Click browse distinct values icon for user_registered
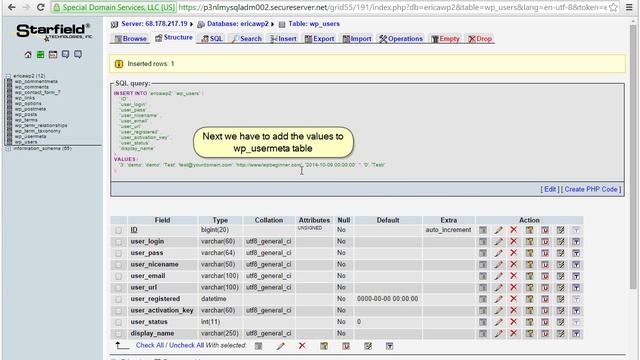Screen dimensions: 640x360 (x=483, y=299)
